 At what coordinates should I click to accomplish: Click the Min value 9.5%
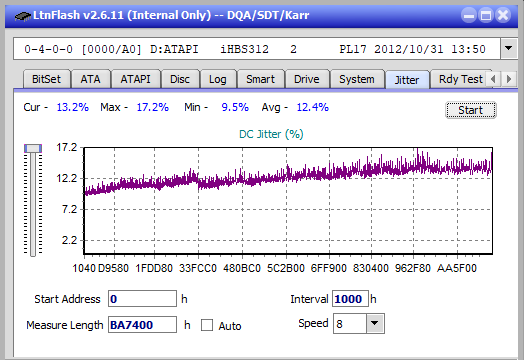click(235, 107)
